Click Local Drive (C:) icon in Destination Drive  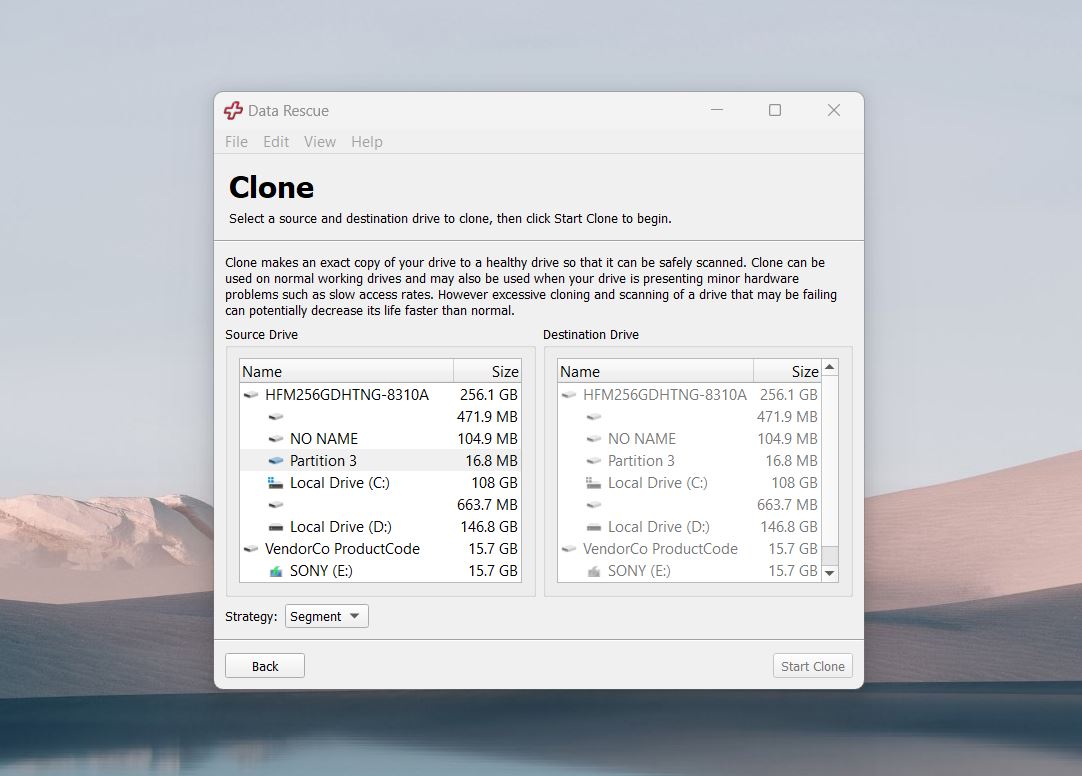(x=593, y=483)
